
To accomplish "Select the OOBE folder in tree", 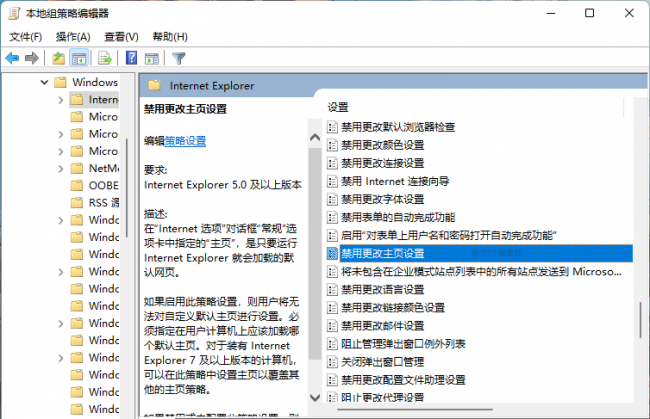I will 95,185.
